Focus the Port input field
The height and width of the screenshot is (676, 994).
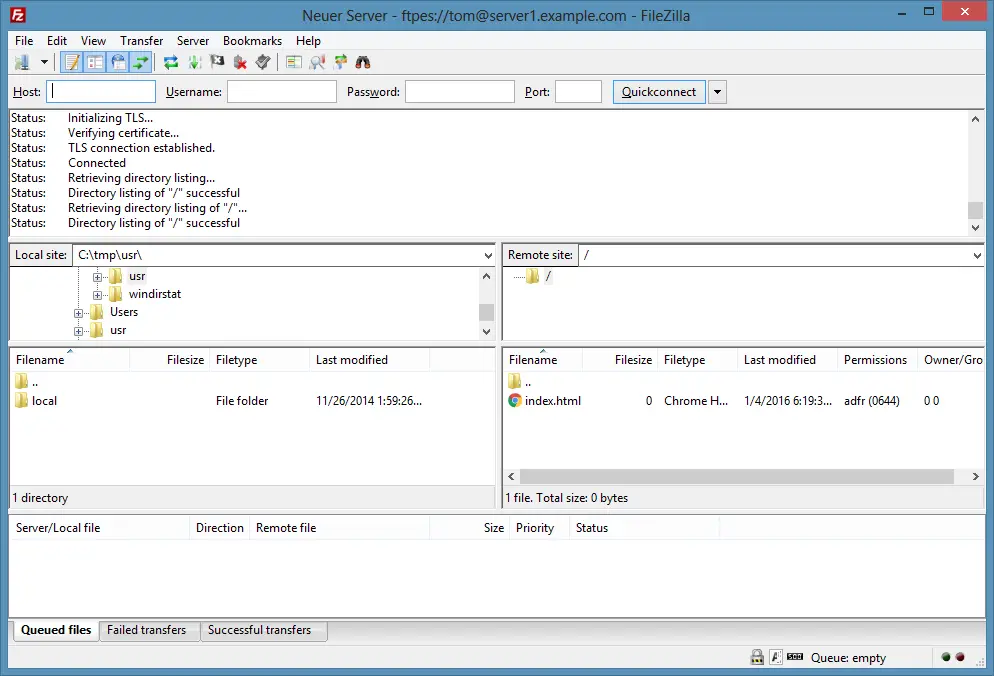click(578, 92)
